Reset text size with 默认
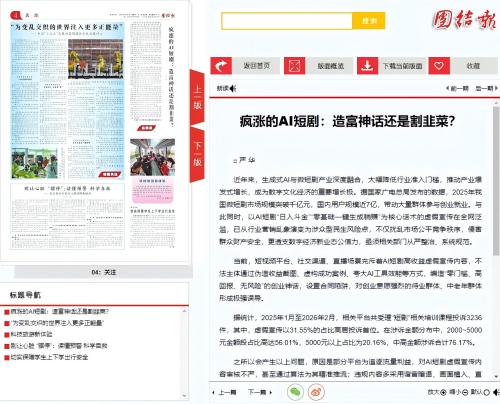 [x=480, y=392]
